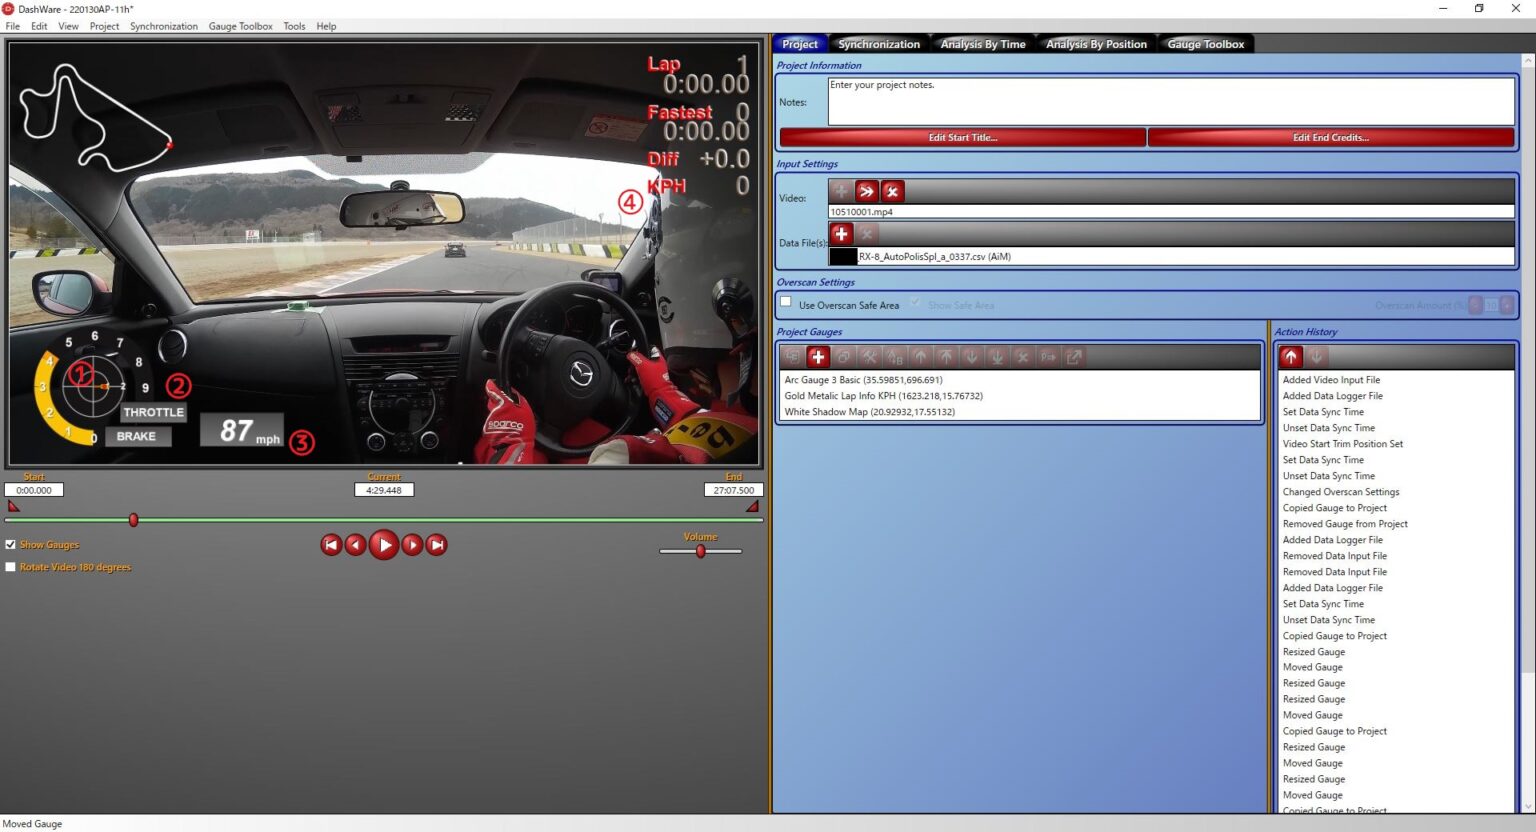Open the Gauge Settings wrench icon
This screenshot has width=1536, height=832.
click(x=870, y=356)
